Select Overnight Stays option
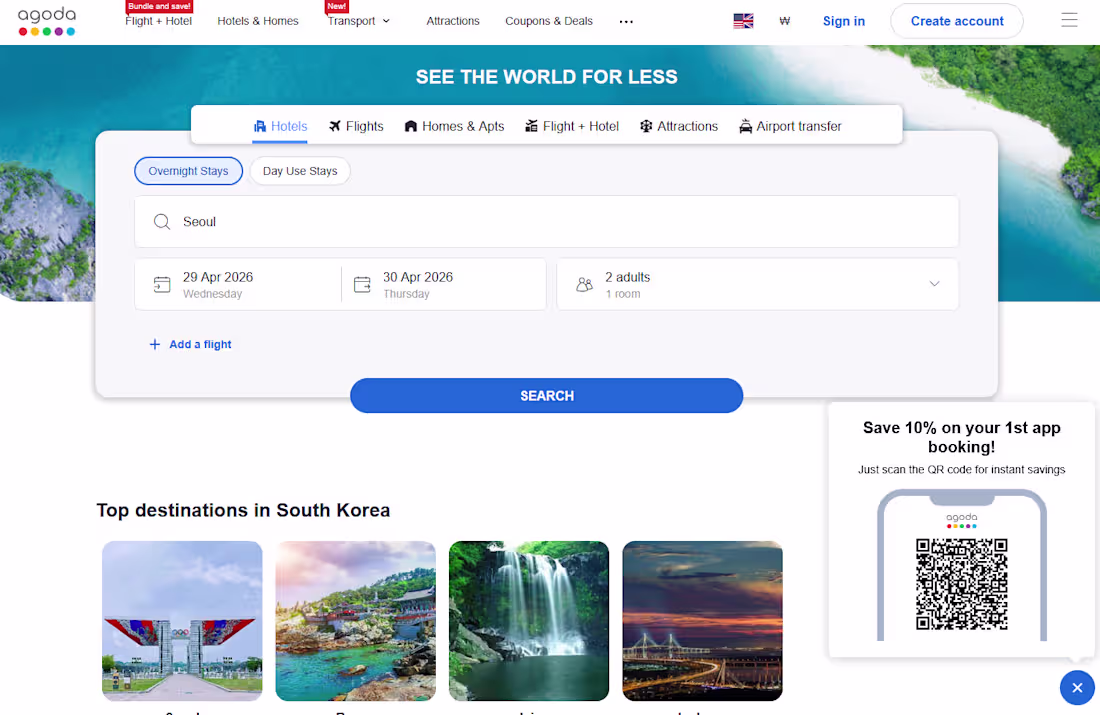The height and width of the screenshot is (715, 1100). coord(188,171)
